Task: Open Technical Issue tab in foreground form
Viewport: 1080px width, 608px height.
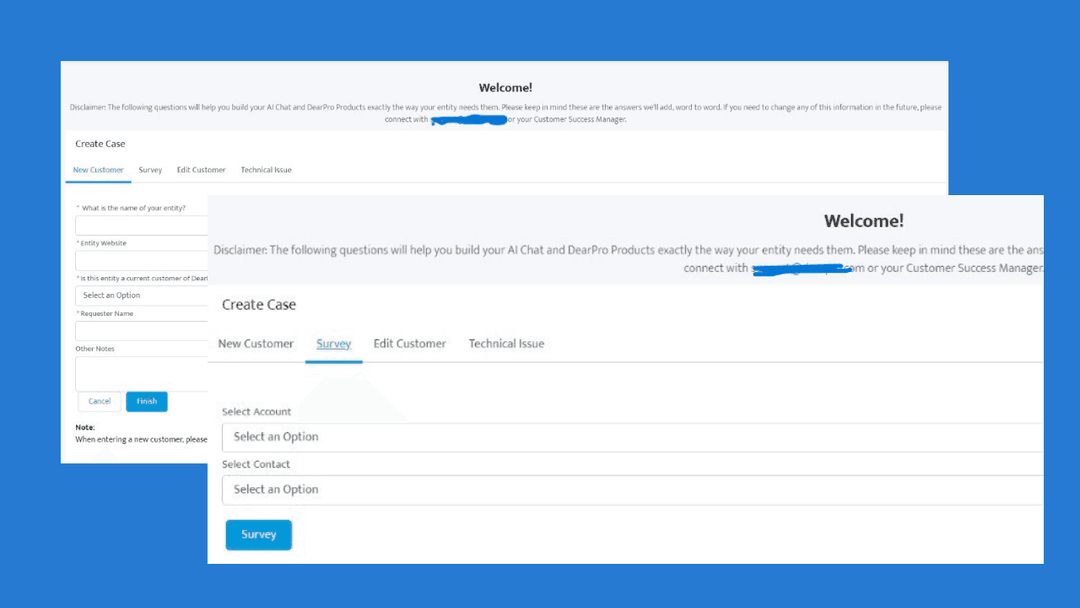Action: [x=506, y=344]
